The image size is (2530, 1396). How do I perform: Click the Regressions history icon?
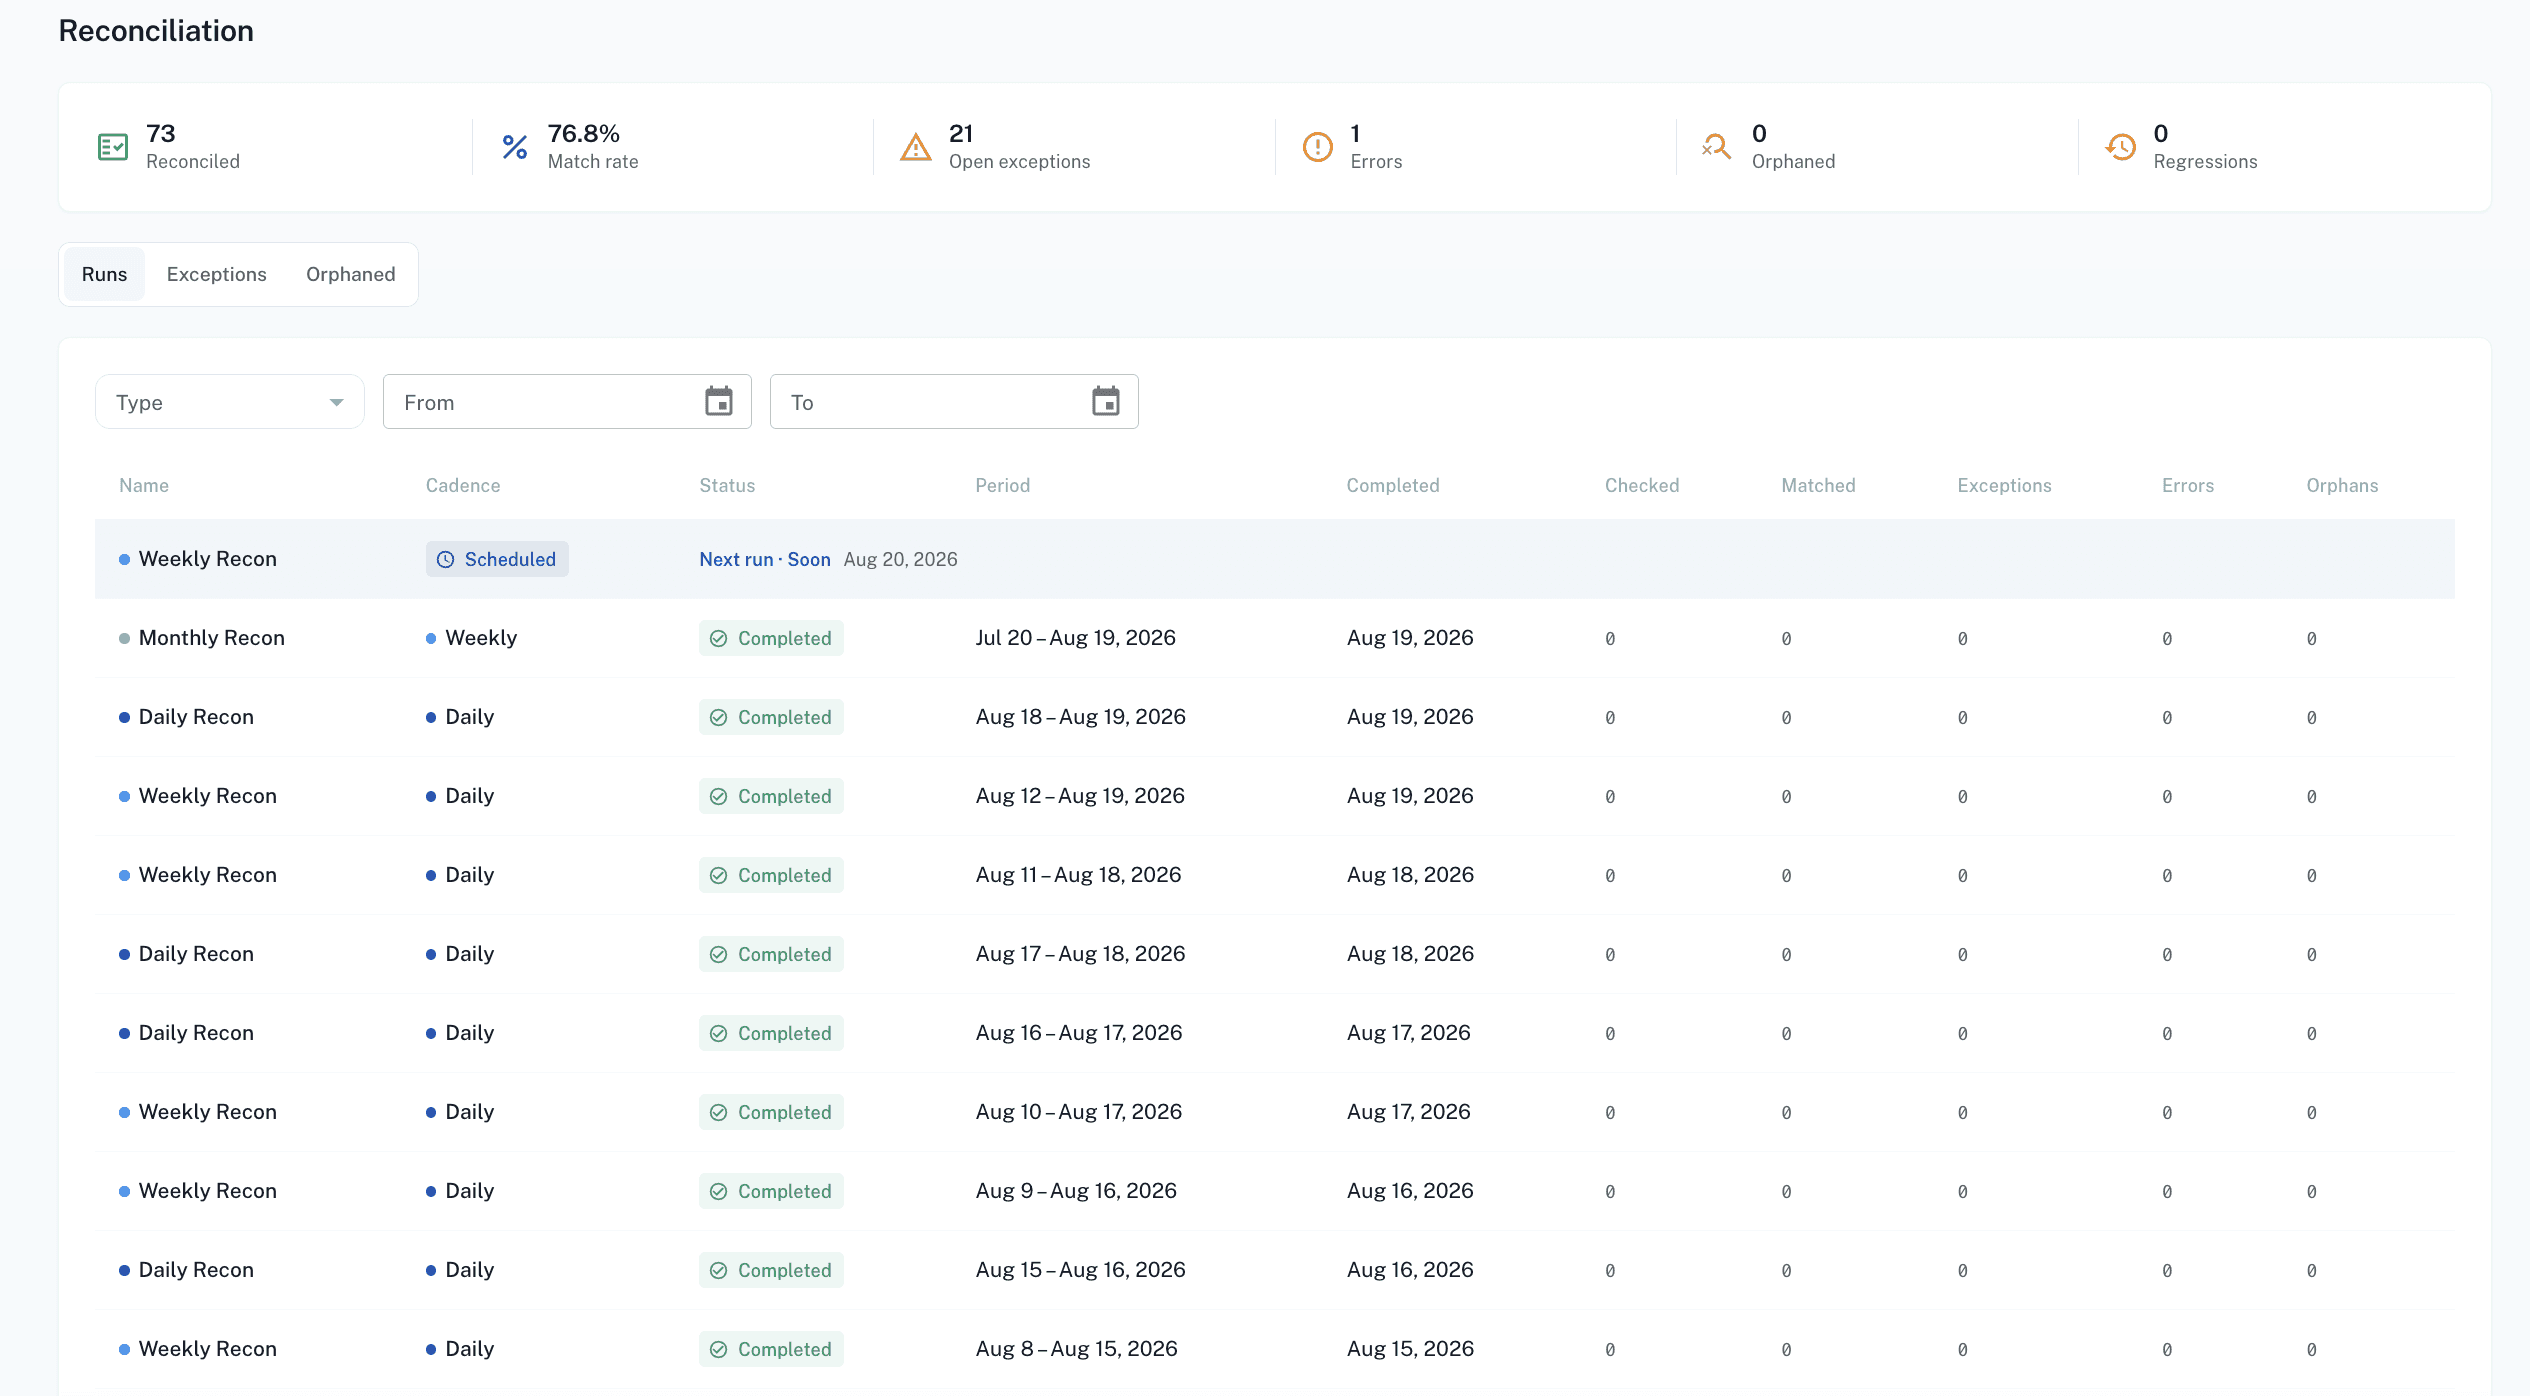[2121, 147]
